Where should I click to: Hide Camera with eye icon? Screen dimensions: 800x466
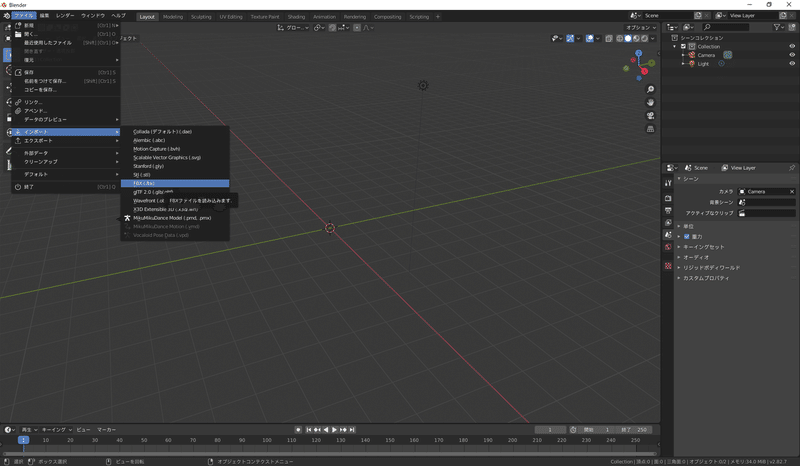(x=792, y=55)
